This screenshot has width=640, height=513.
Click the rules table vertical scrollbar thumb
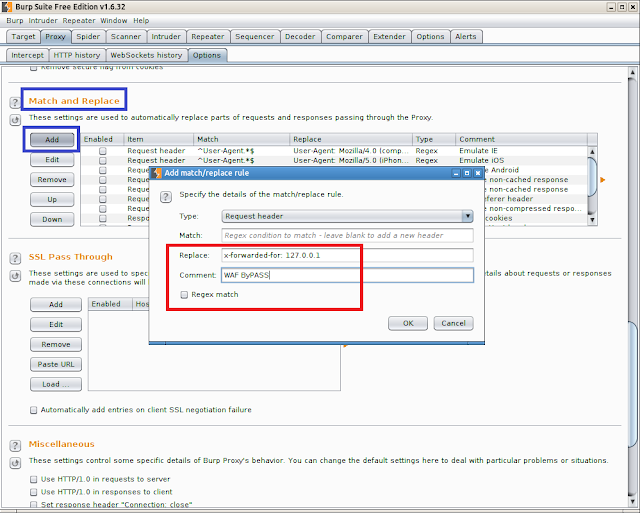(x=592, y=176)
